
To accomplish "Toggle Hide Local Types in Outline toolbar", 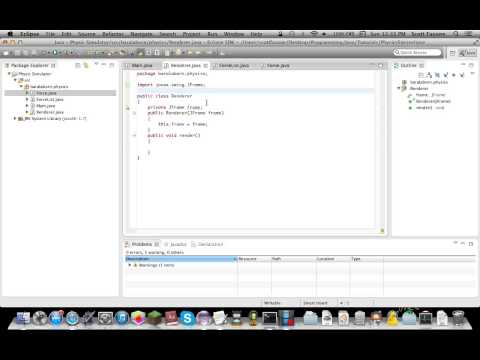I will [462, 75].
